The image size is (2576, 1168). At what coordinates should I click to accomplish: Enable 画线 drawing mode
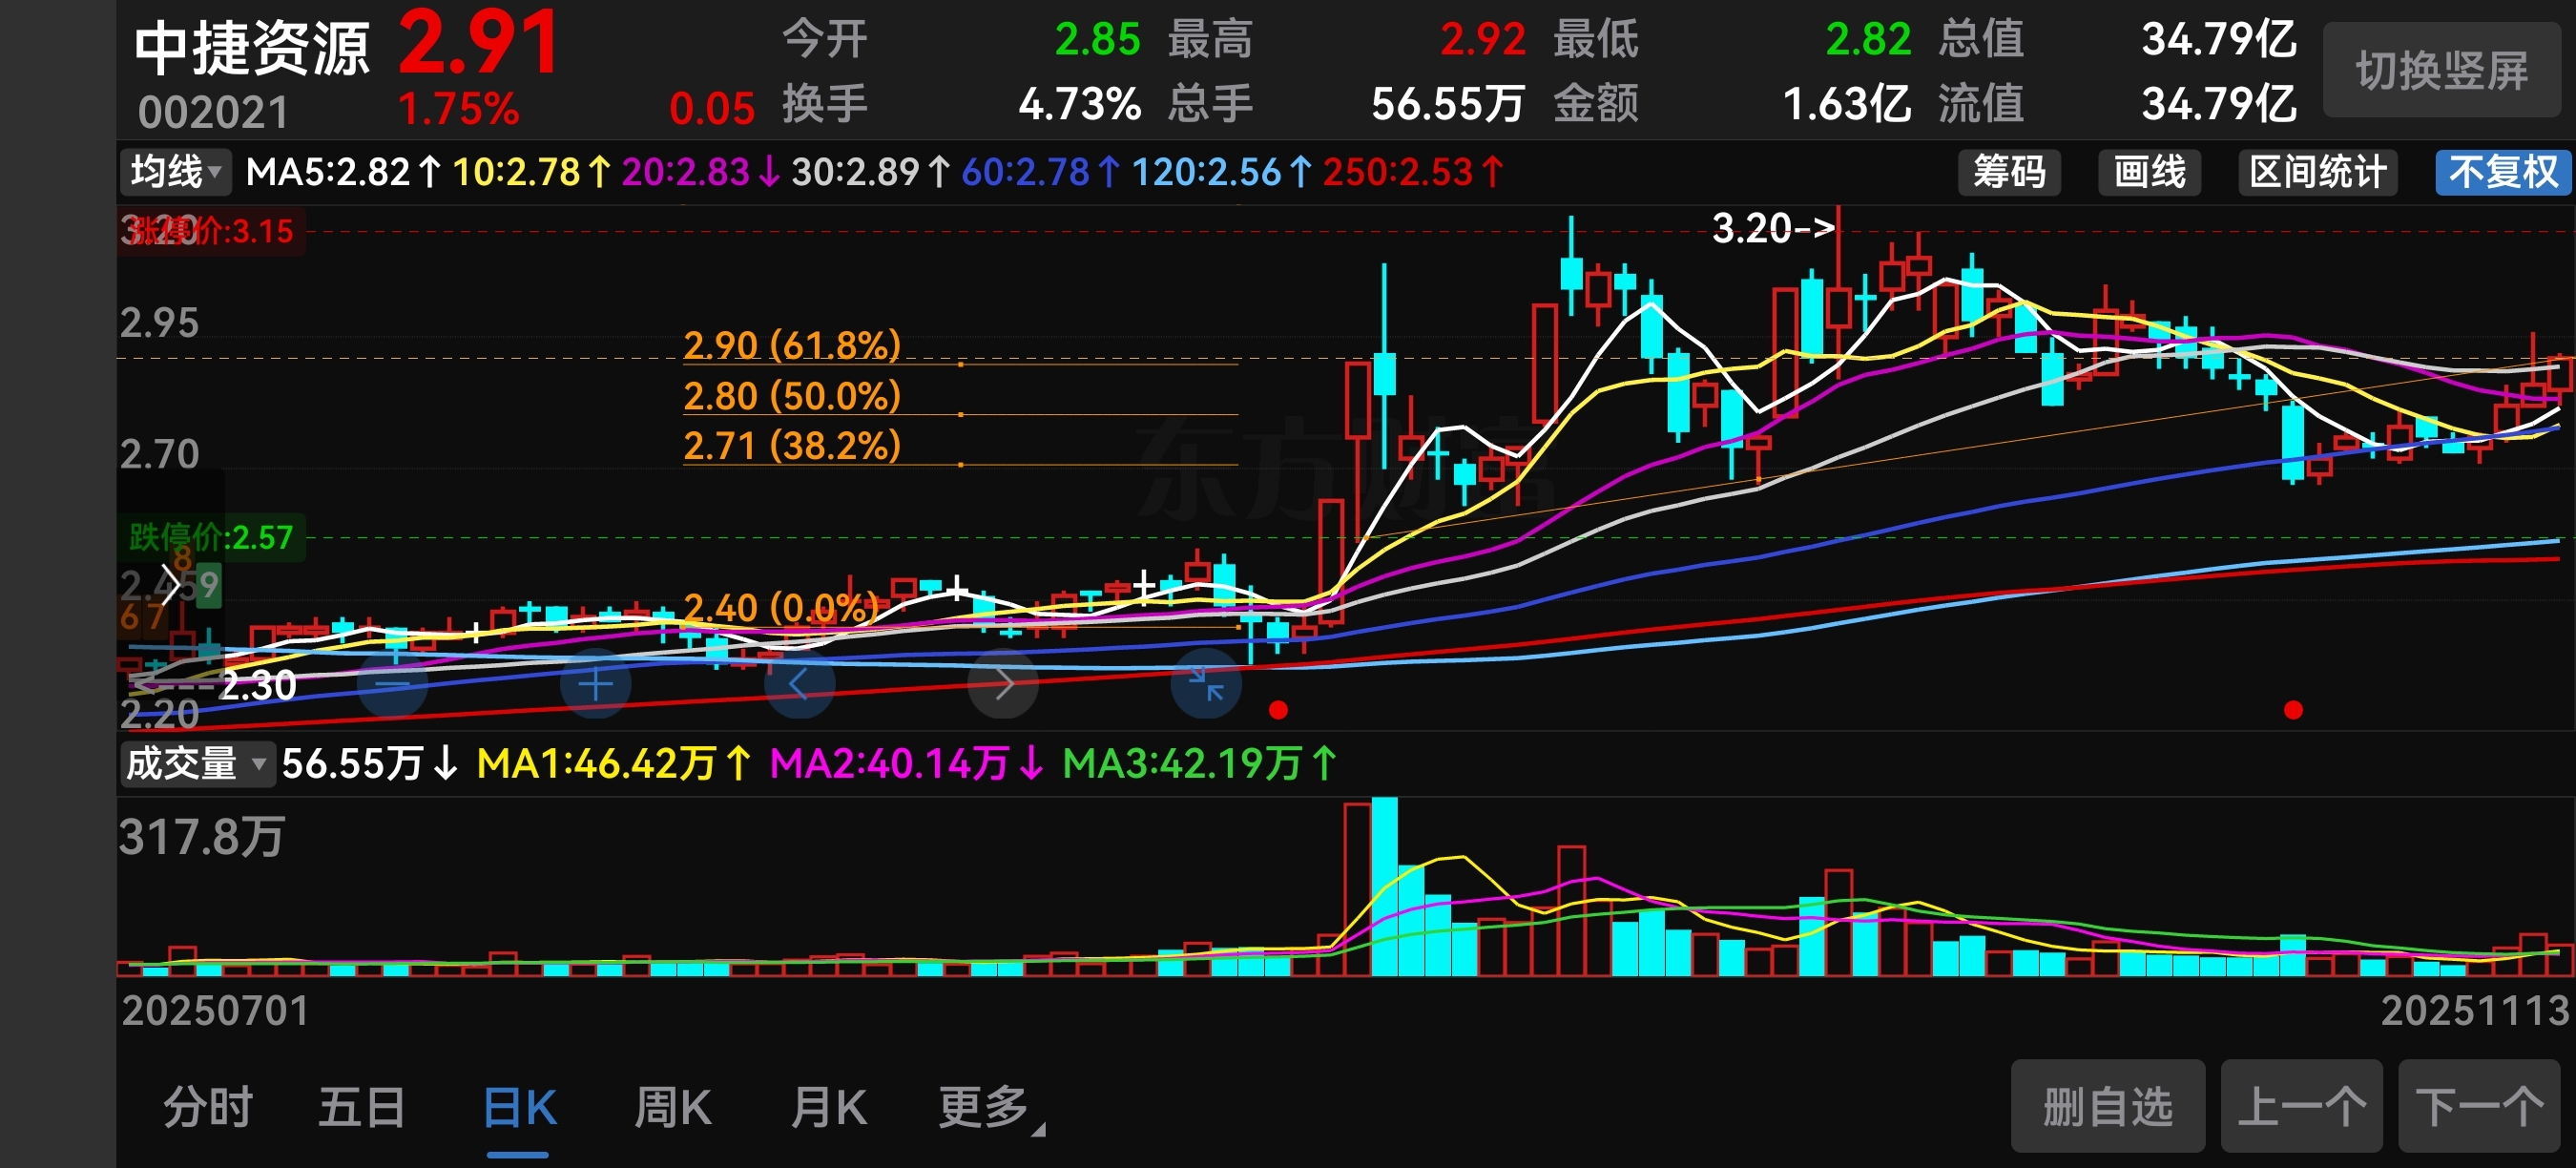pyautogui.click(x=2149, y=172)
